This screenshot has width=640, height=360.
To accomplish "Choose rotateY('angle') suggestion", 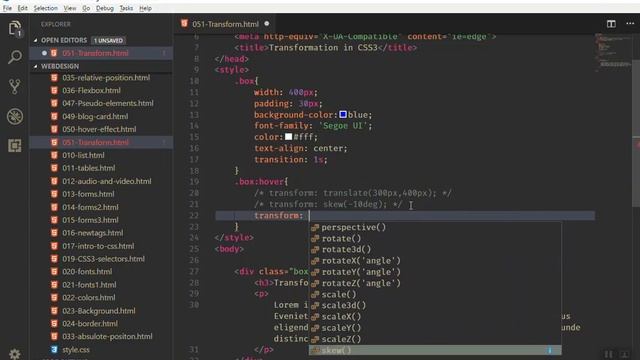I will (435, 272).
